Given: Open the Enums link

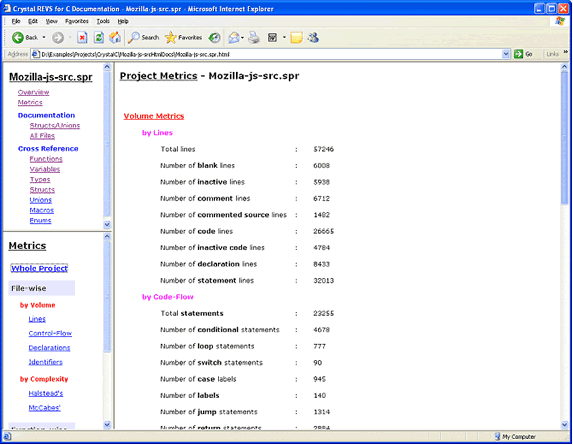Looking at the screenshot, I should (x=40, y=220).
